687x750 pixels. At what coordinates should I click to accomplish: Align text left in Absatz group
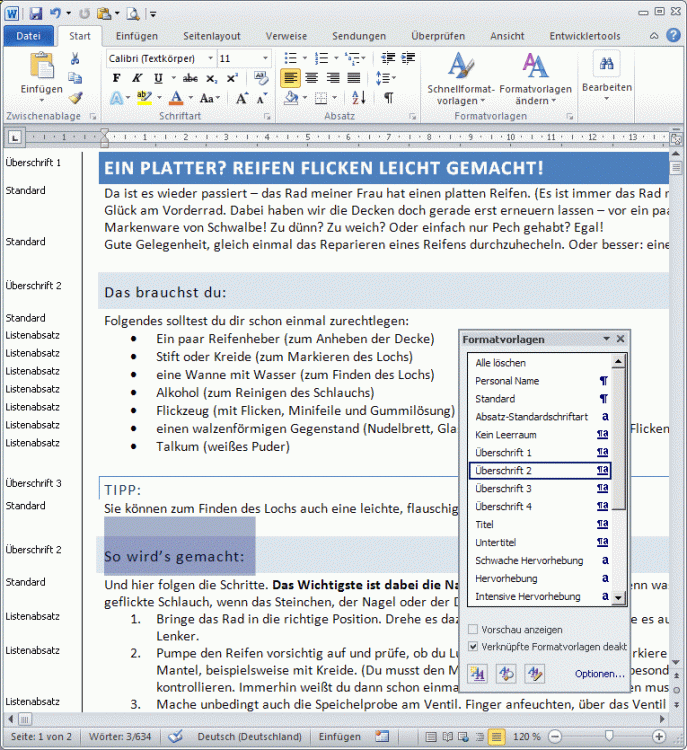pyautogui.click(x=291, y=78)
